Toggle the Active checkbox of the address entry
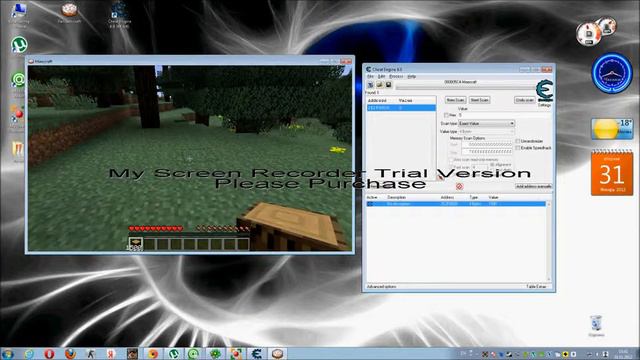Screen dimensions: 640x360 coord(370,204)
